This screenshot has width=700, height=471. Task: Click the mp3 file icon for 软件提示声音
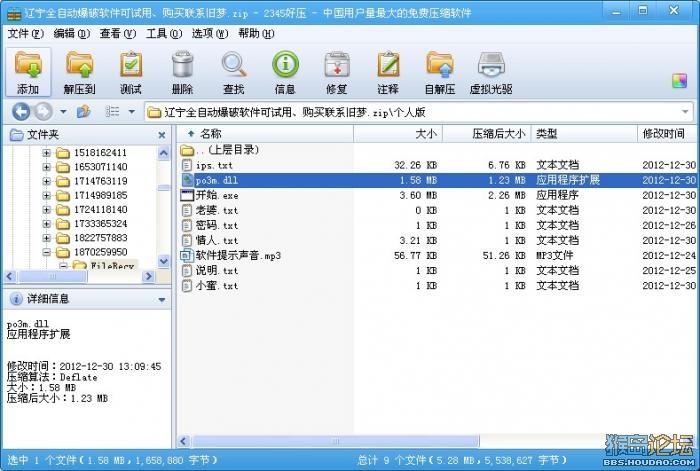click(x=186, y=256)
